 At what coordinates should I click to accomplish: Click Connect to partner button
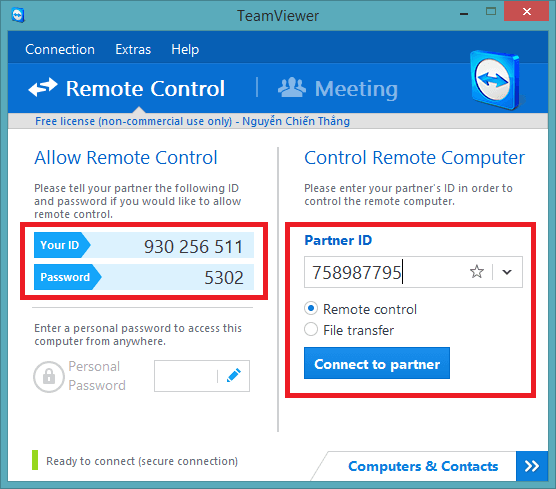click(x=377, y=363)
